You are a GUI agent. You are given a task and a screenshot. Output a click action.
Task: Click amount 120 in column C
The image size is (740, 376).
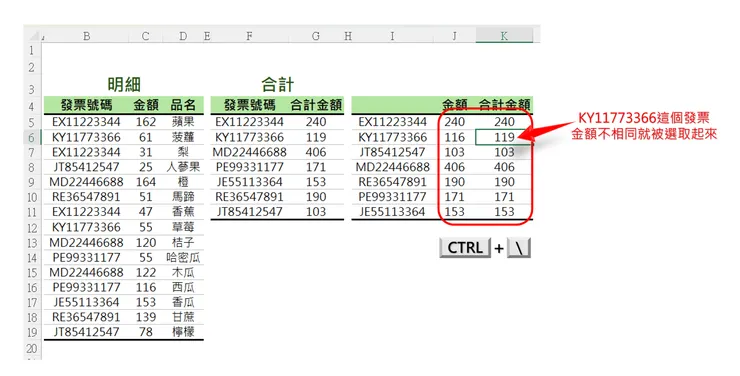(x=145, y=242)
